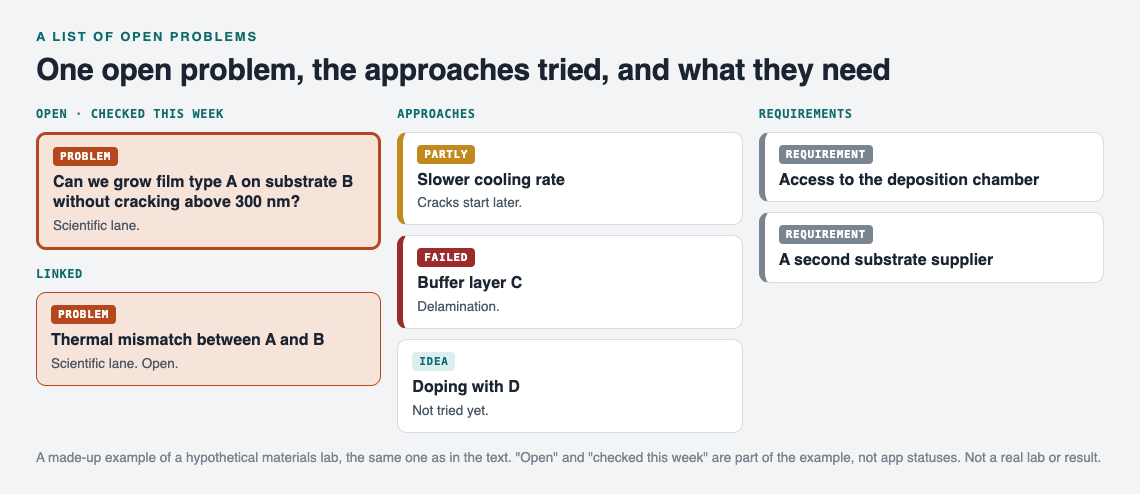The height and width of the screenshot is (494, 1140).
Task: Click the REQUIREMENTS column heading
Action: pyautogui.click(x=805, y=113)
